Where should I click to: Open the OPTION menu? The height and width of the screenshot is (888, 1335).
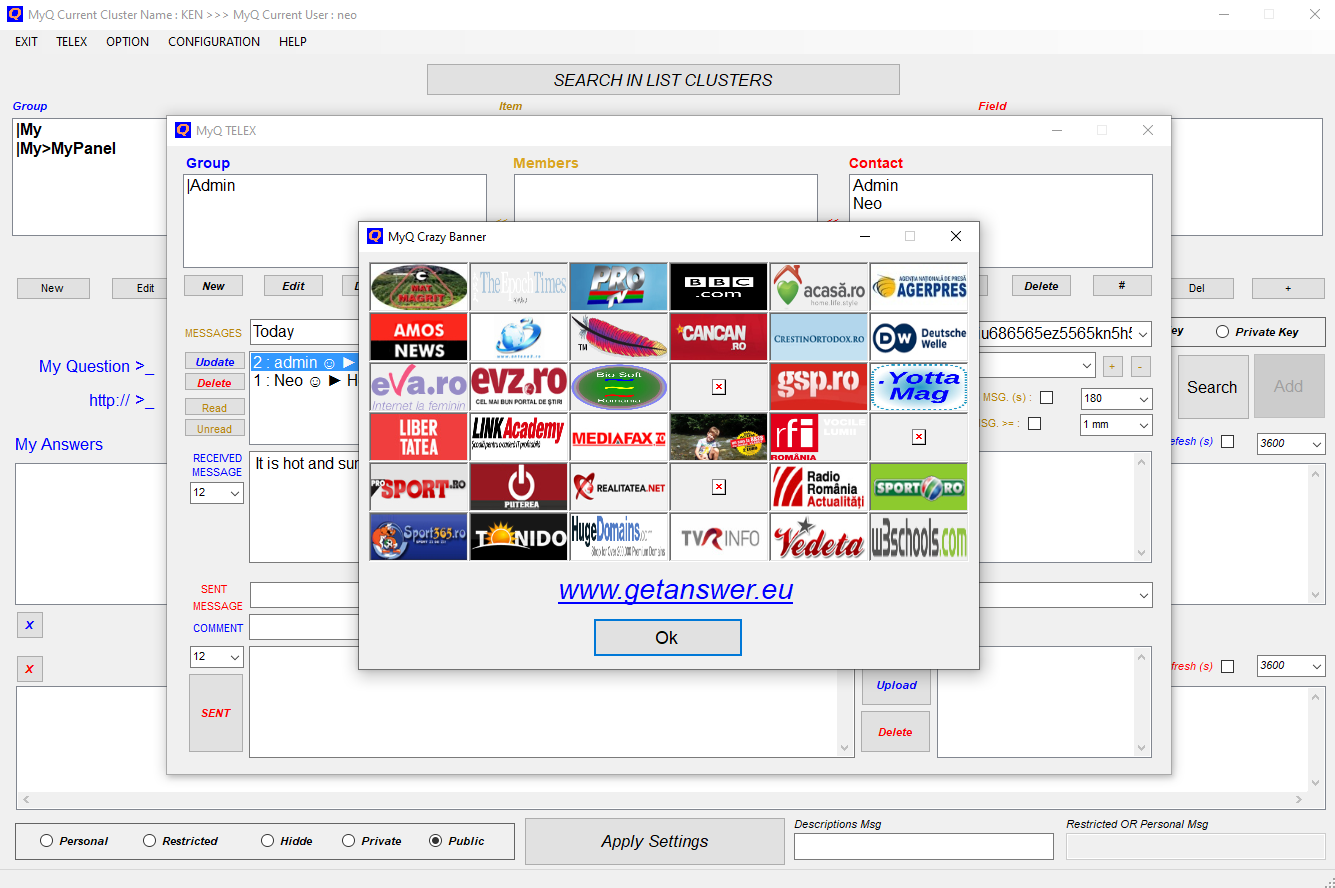(x=128, y=42)
